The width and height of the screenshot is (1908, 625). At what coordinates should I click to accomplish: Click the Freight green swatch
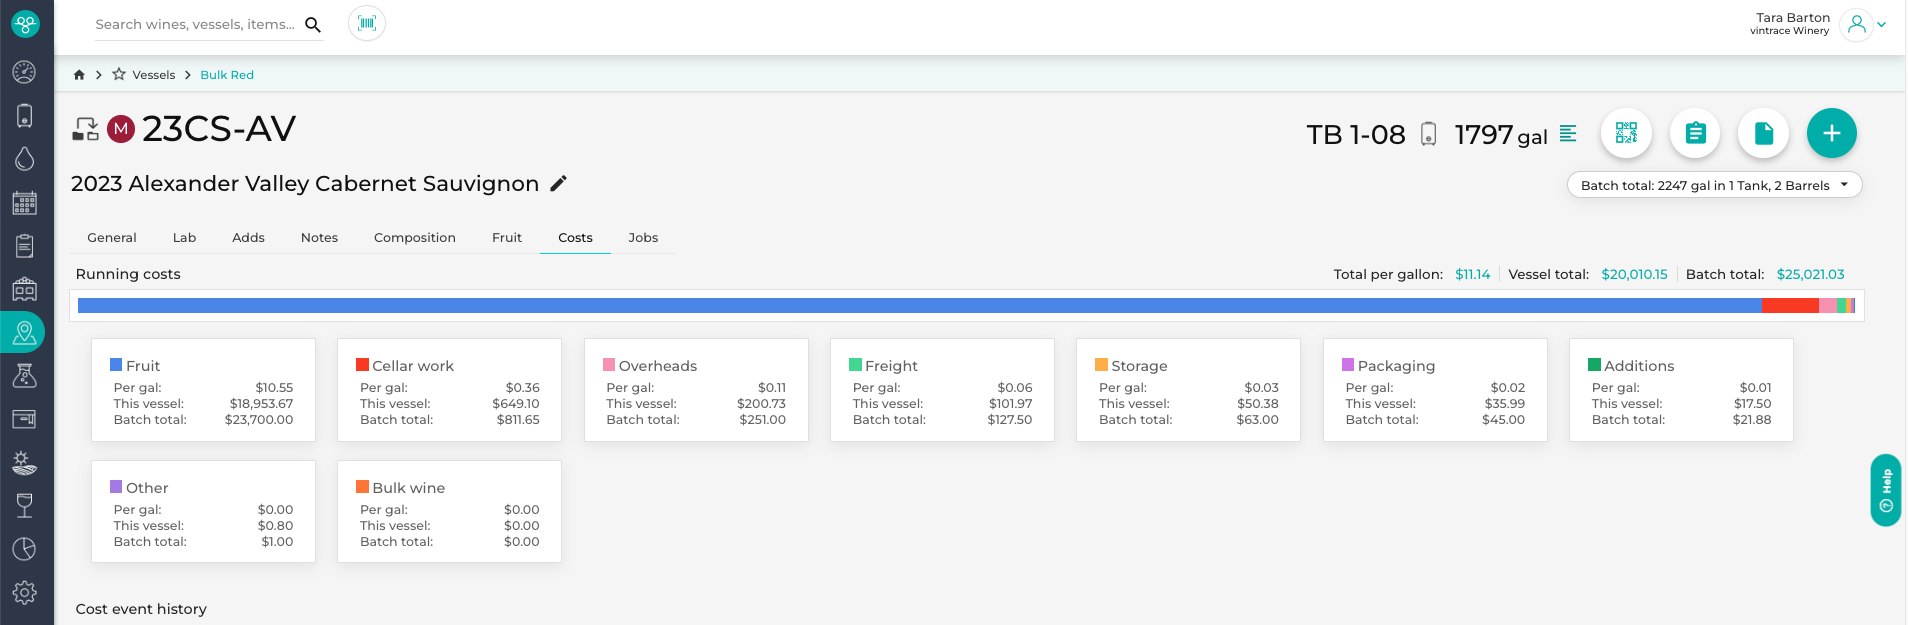pos(855,365)
